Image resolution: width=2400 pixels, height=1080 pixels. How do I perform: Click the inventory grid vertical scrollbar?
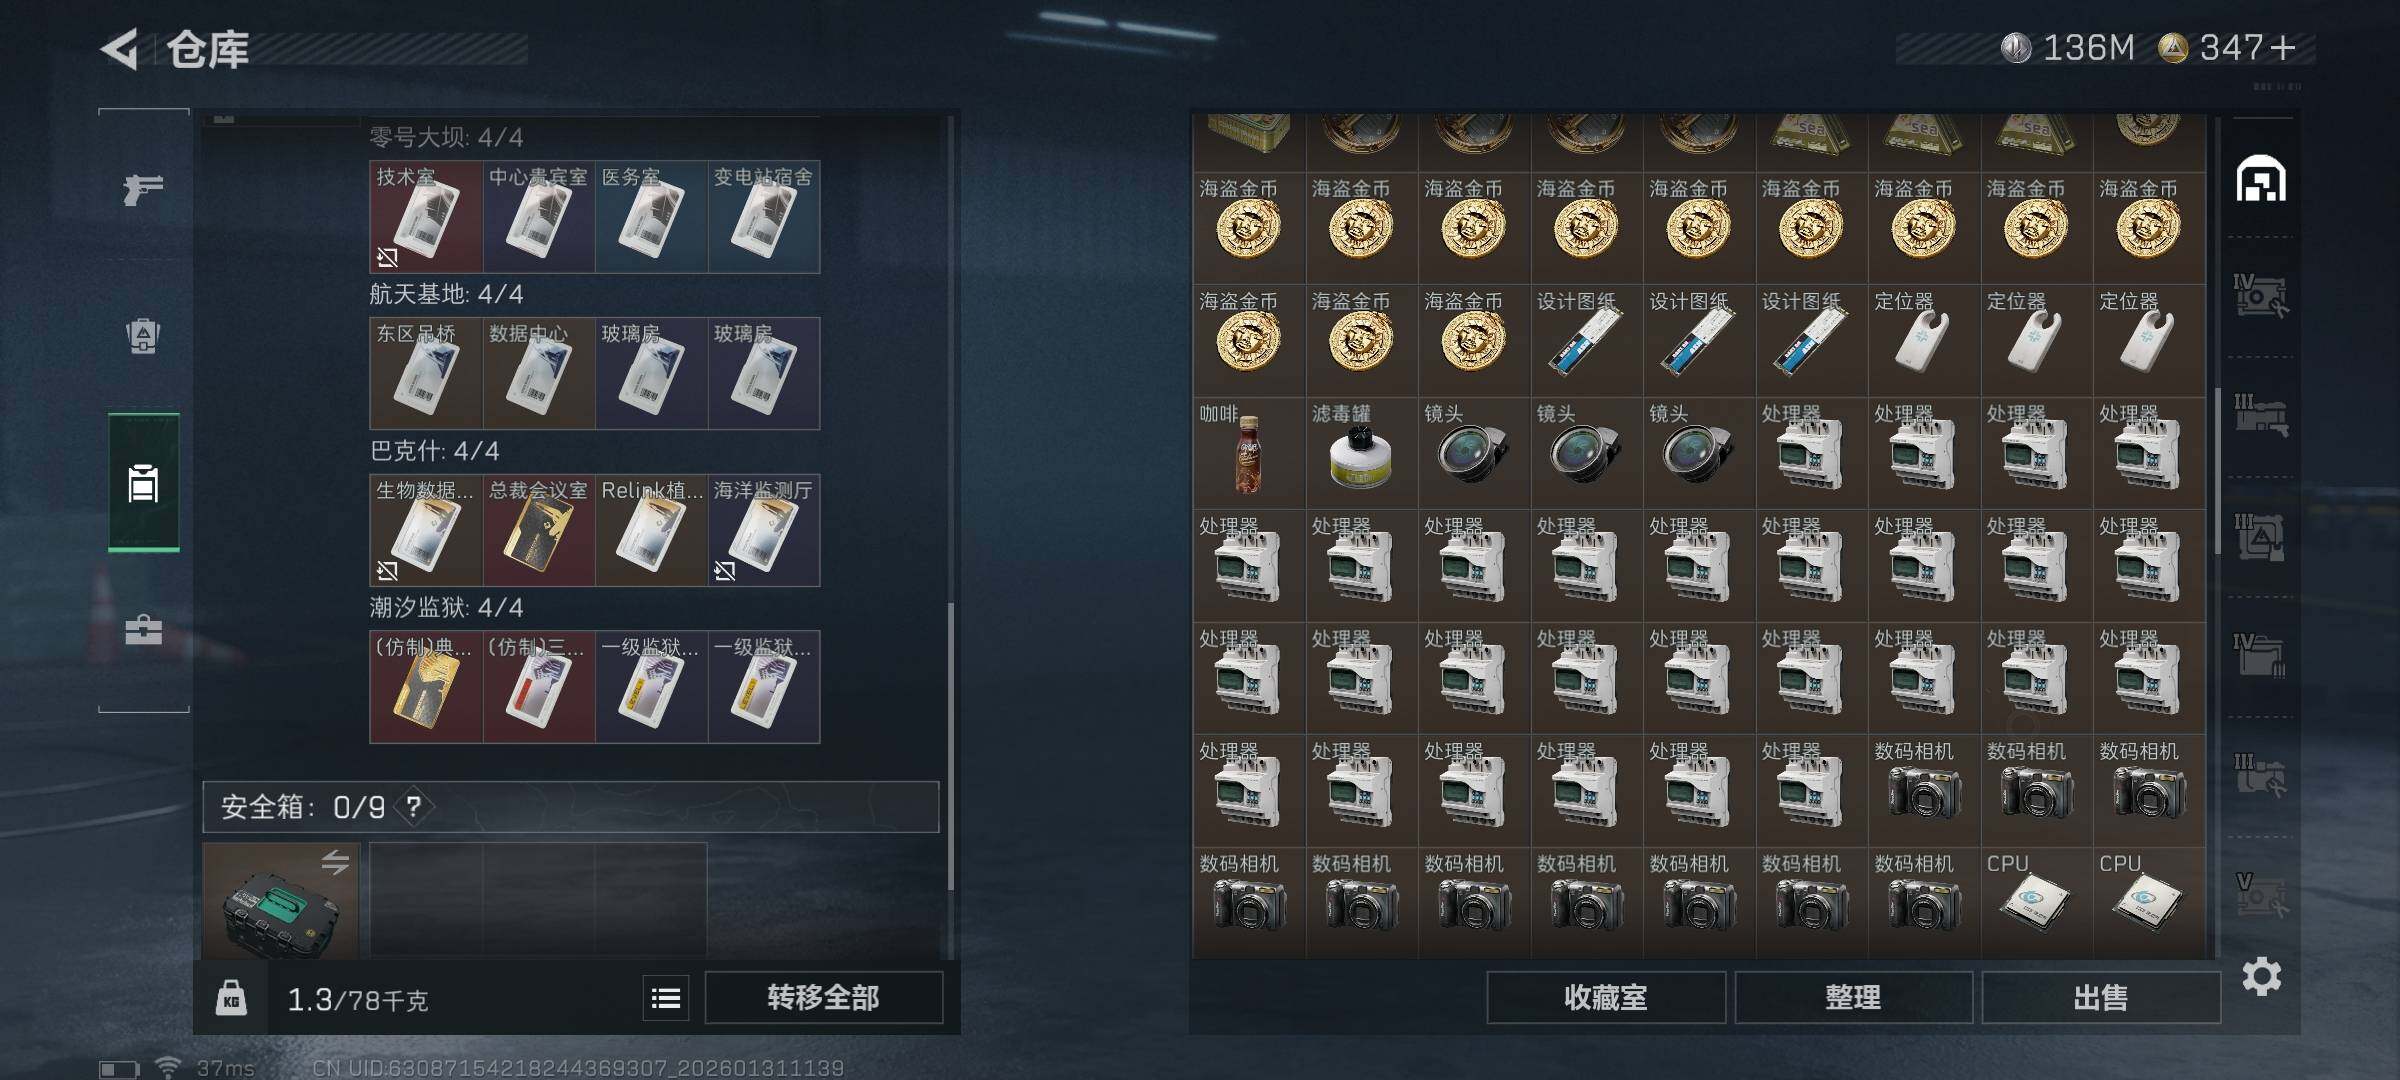[x=2217, y=470]
